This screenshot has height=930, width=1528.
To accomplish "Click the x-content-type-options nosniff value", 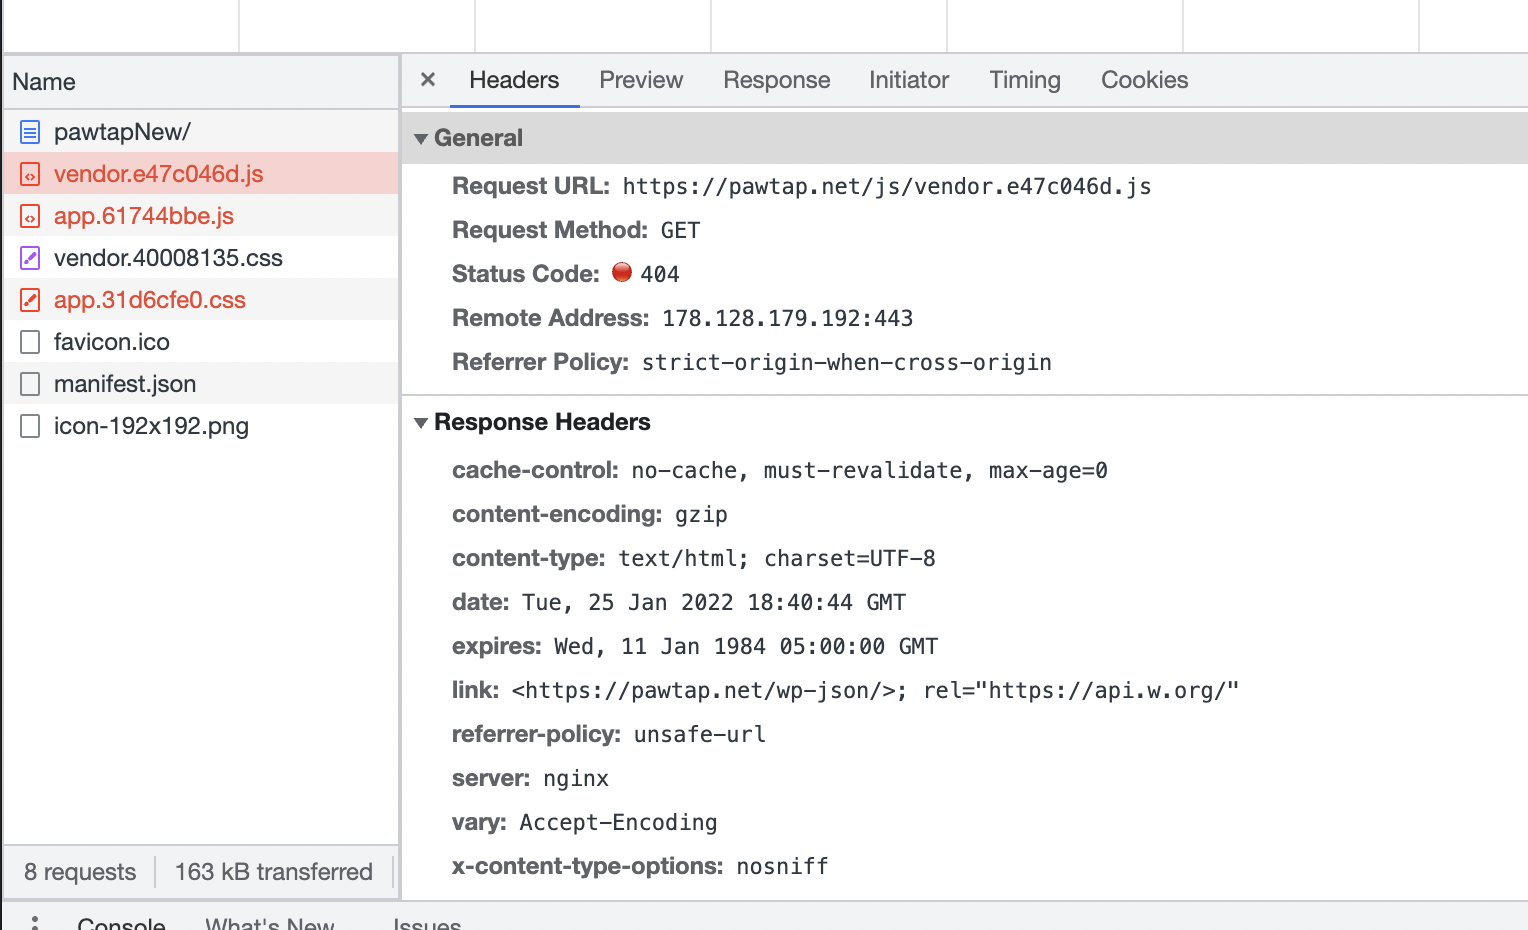I will [x=783, y=867].
